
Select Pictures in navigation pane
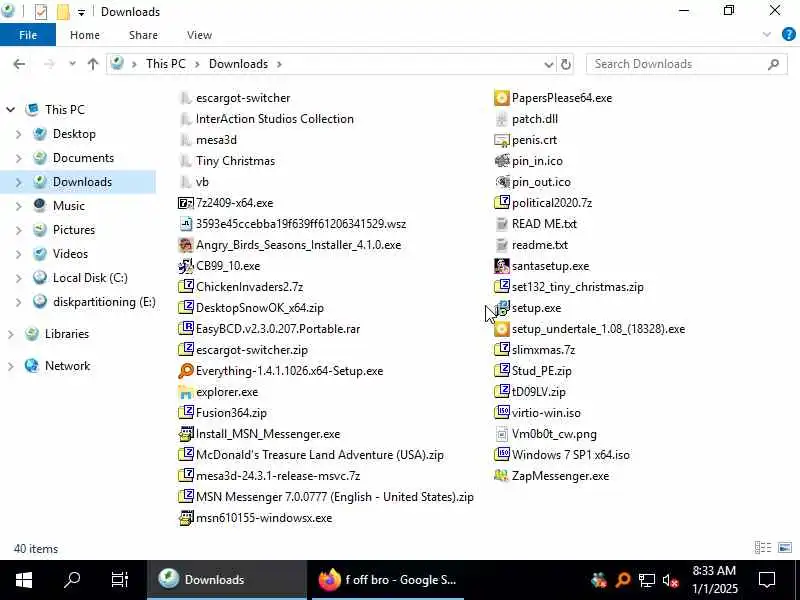74,230
